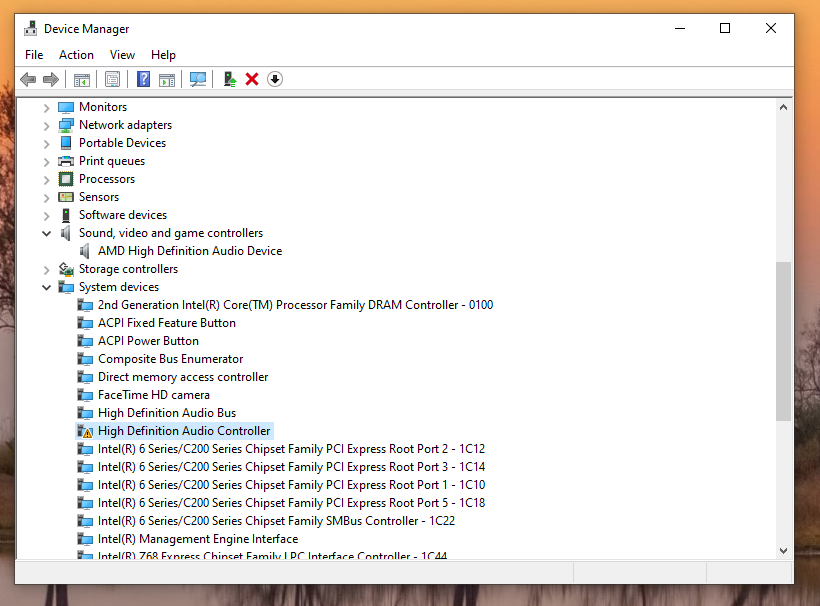Screen dimensions: 820x606
Task: Expand the Network adapters category
Action: point(47,125)
